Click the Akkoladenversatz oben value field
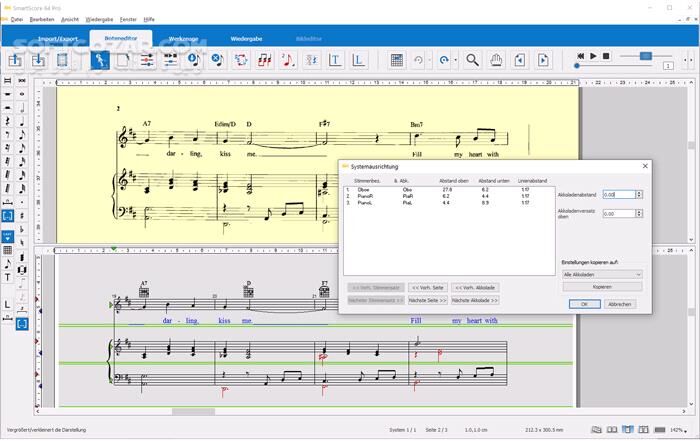Screen dimensions: 700x441 click(x=619, y=214)
